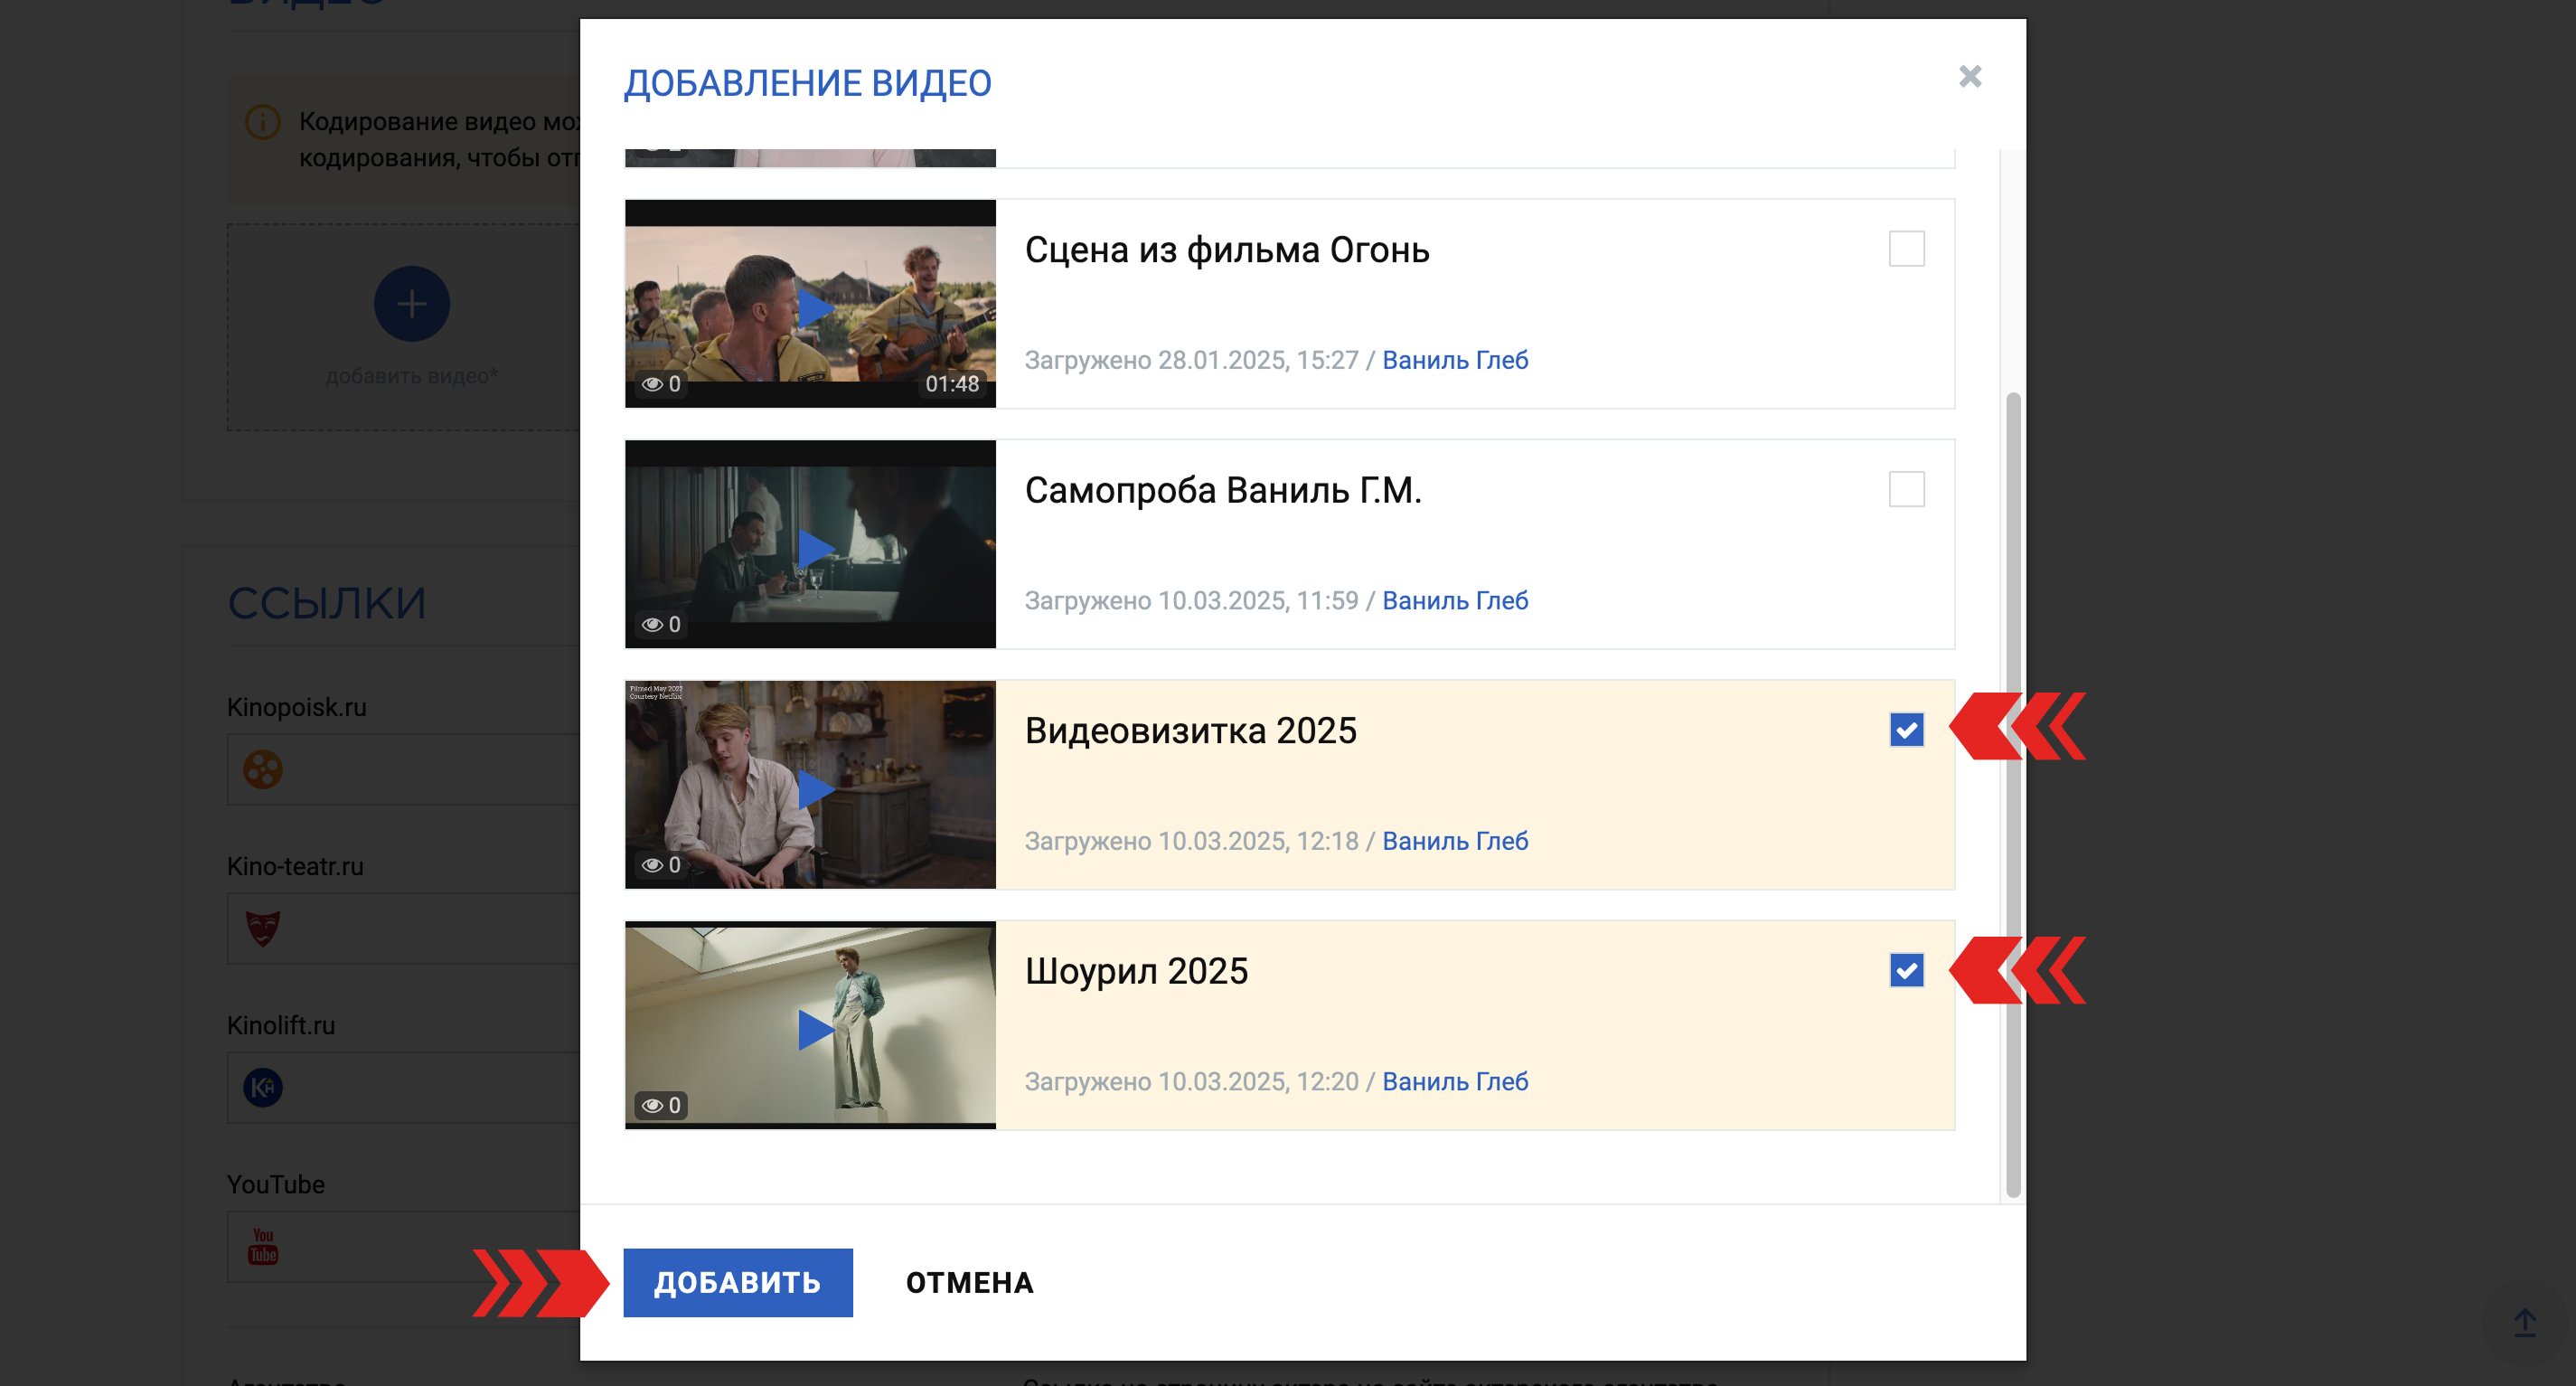Viewport: 2576px width, 1386px height.
Task: Click the Добавить button
Action: [738, 1282]
